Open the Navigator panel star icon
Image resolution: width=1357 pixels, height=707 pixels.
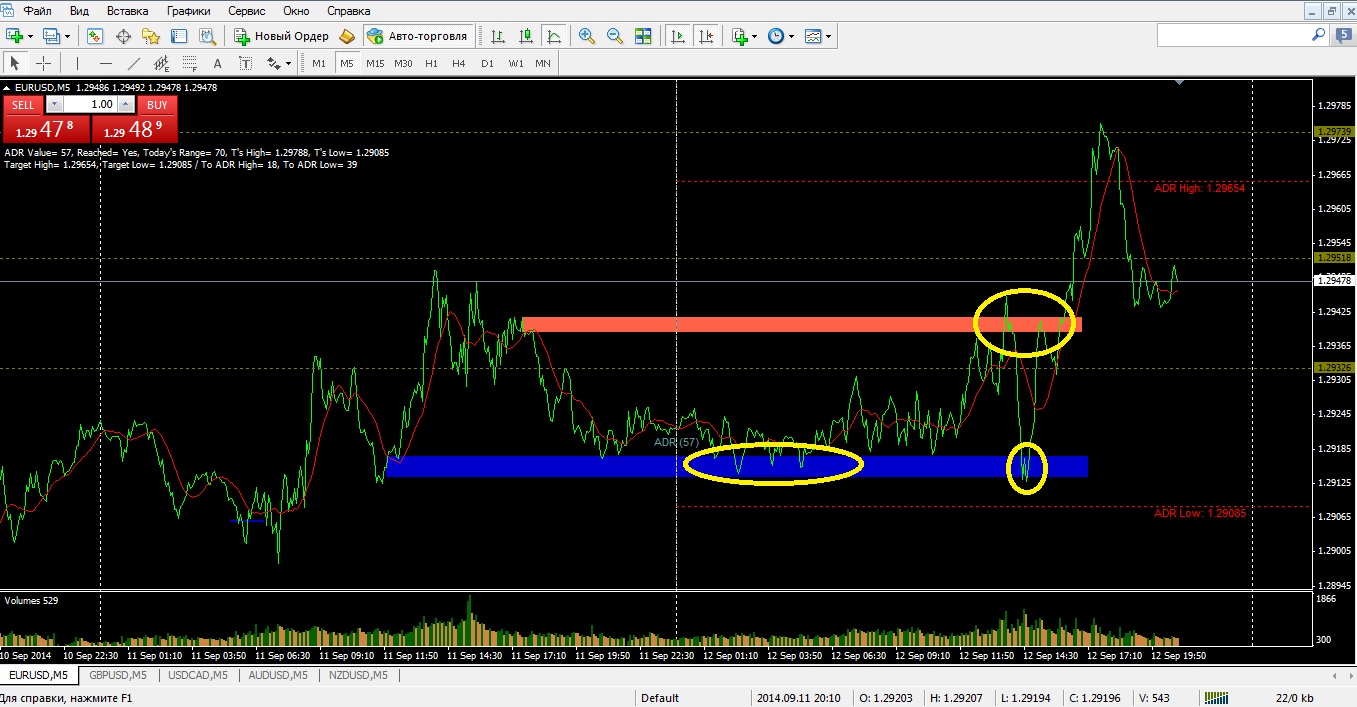pyautogui.click(x=152, y=36)
